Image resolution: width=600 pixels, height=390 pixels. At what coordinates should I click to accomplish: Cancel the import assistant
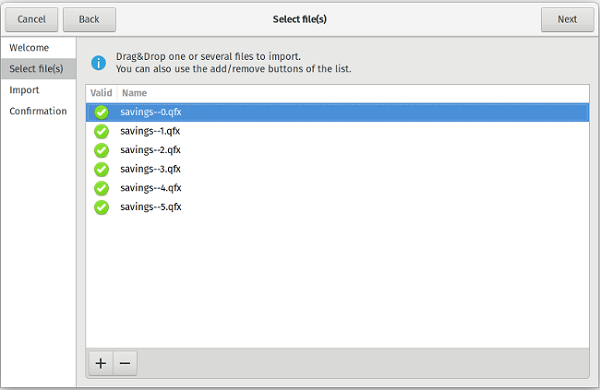[x=31, y=19]
